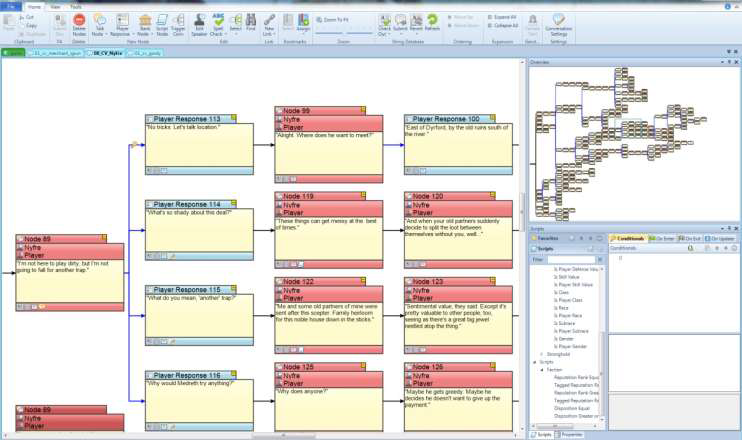
Task: Run Spell Check from ribbon
Action: point(219,21)
